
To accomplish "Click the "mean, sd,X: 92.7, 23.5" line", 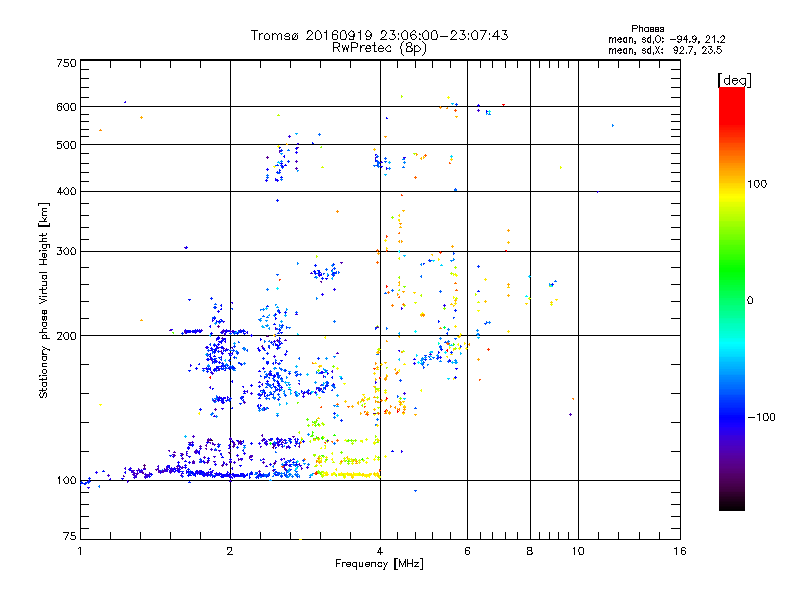I will (x=665, y=50).
